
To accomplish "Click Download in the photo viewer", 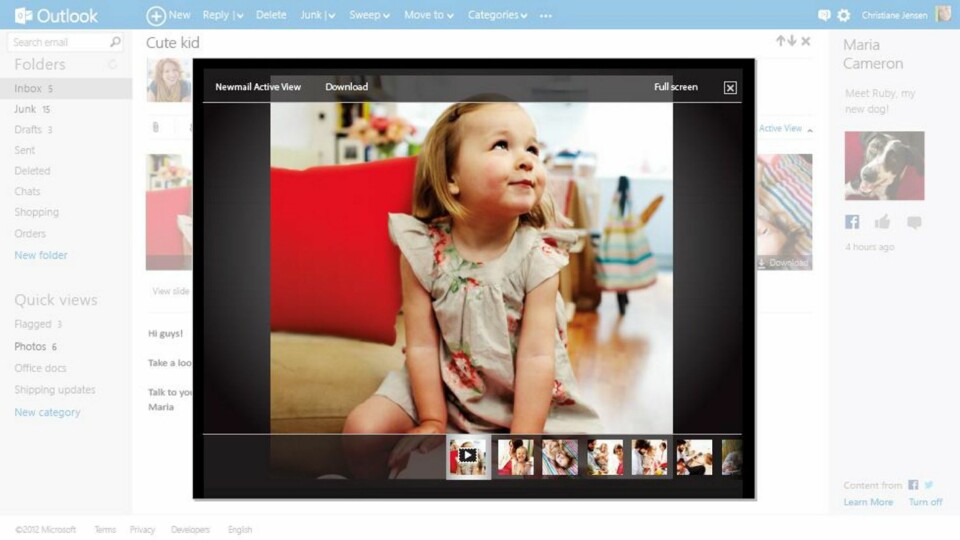I will 346,87.
